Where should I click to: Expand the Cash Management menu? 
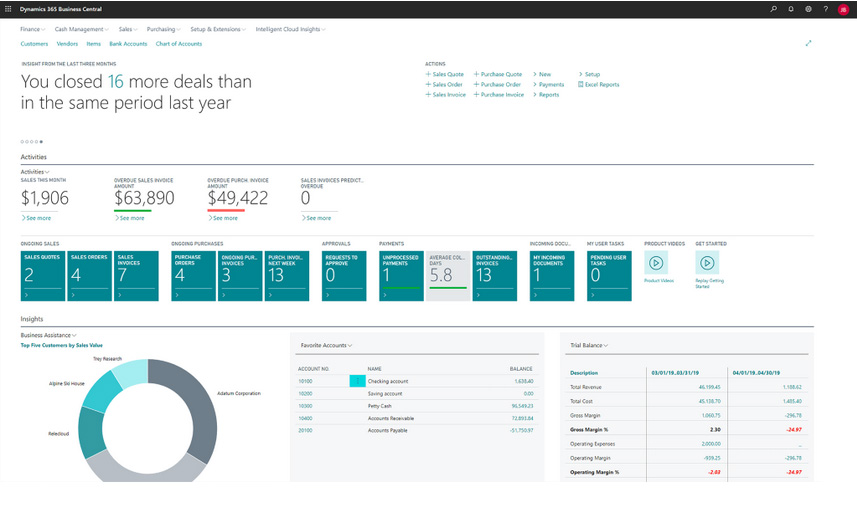pos(81,30)
